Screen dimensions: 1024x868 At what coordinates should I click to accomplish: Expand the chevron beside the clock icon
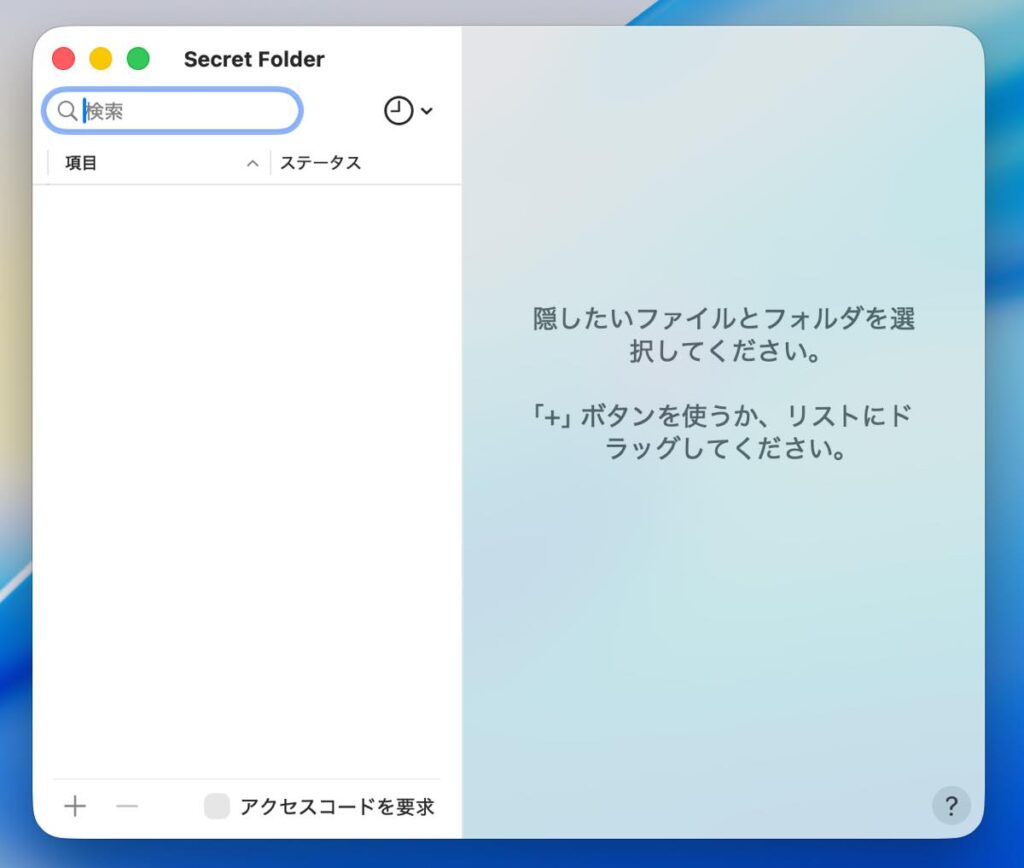point(427,111)
